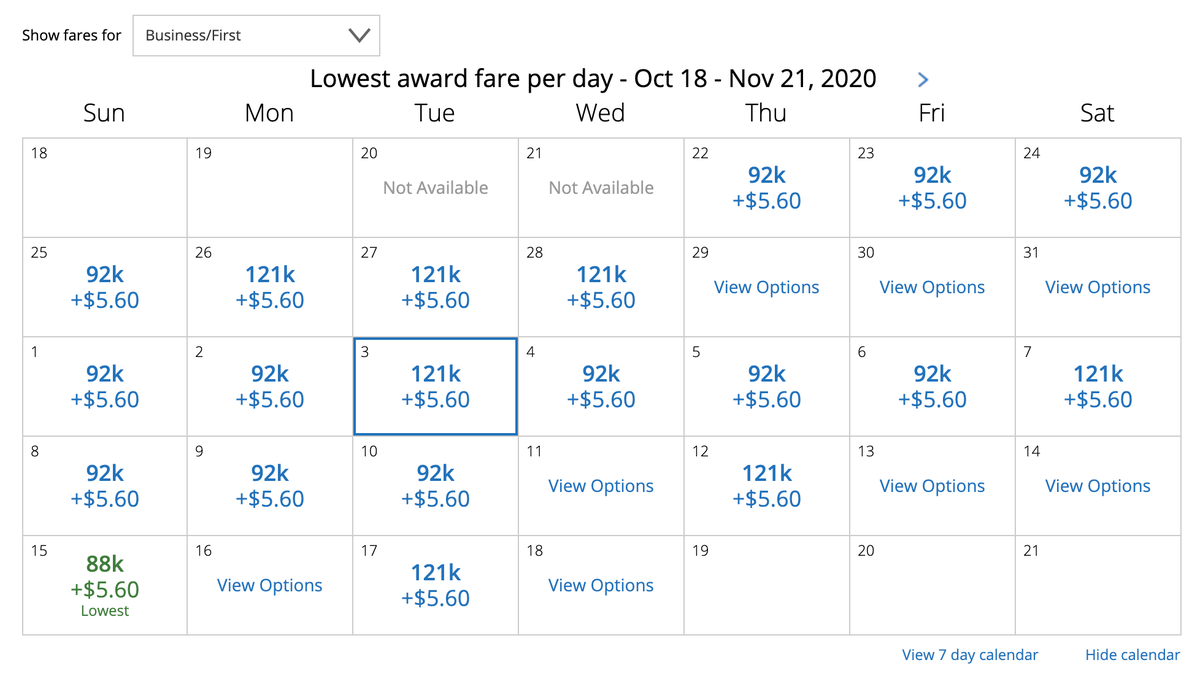The height and width of the screenshot is (676, 1200).
Task: Click View Options for November 14
Action: click(1097, 486)
